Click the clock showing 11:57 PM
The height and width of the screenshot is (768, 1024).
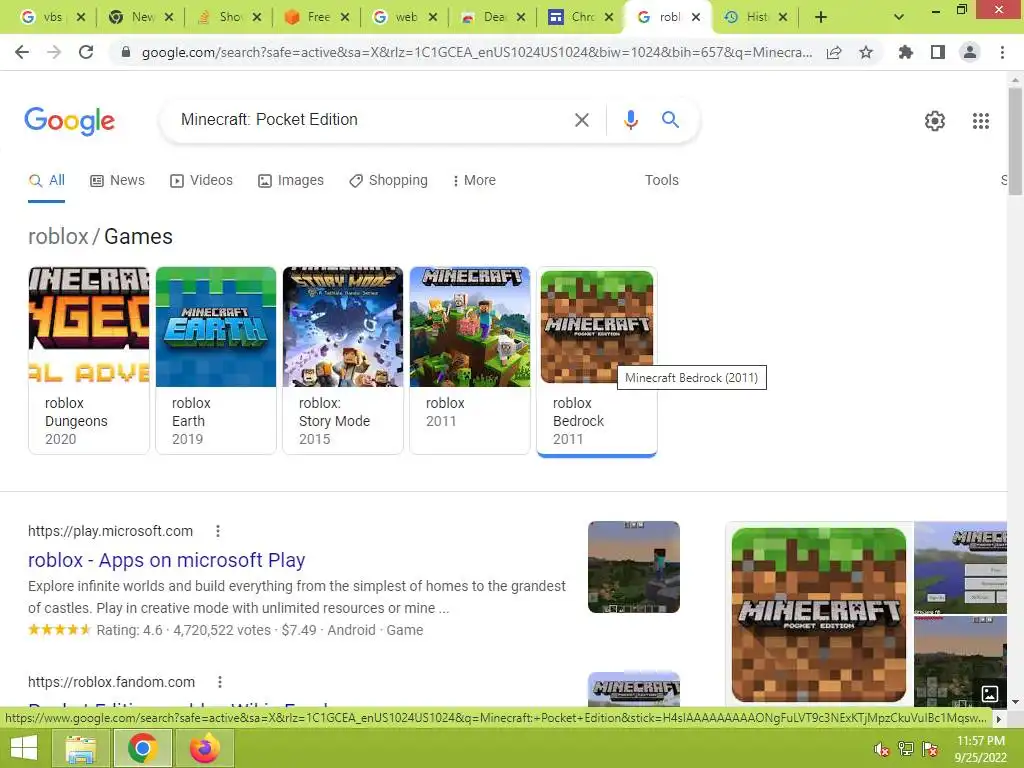[x=980, y=741]
